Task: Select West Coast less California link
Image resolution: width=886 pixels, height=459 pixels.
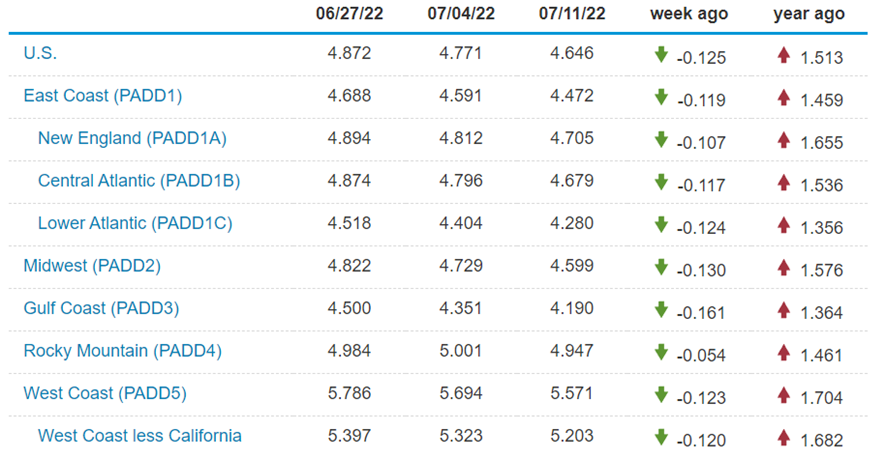Action: [x=139, y=436]
